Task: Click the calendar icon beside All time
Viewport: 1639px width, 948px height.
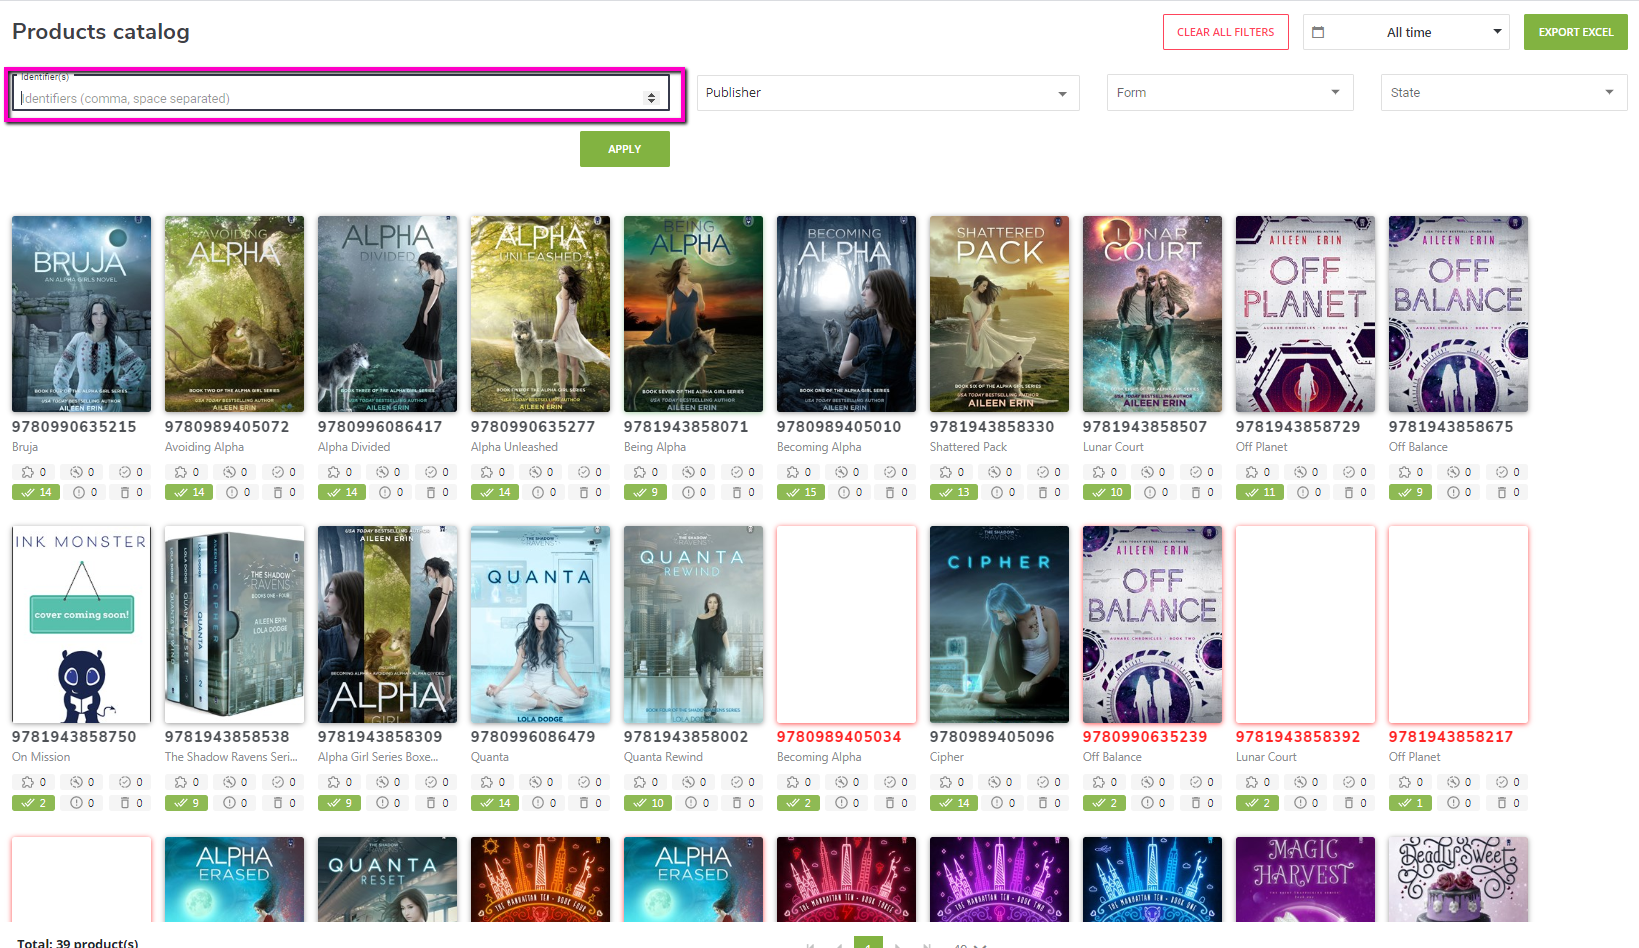Action: point(1318,32)
